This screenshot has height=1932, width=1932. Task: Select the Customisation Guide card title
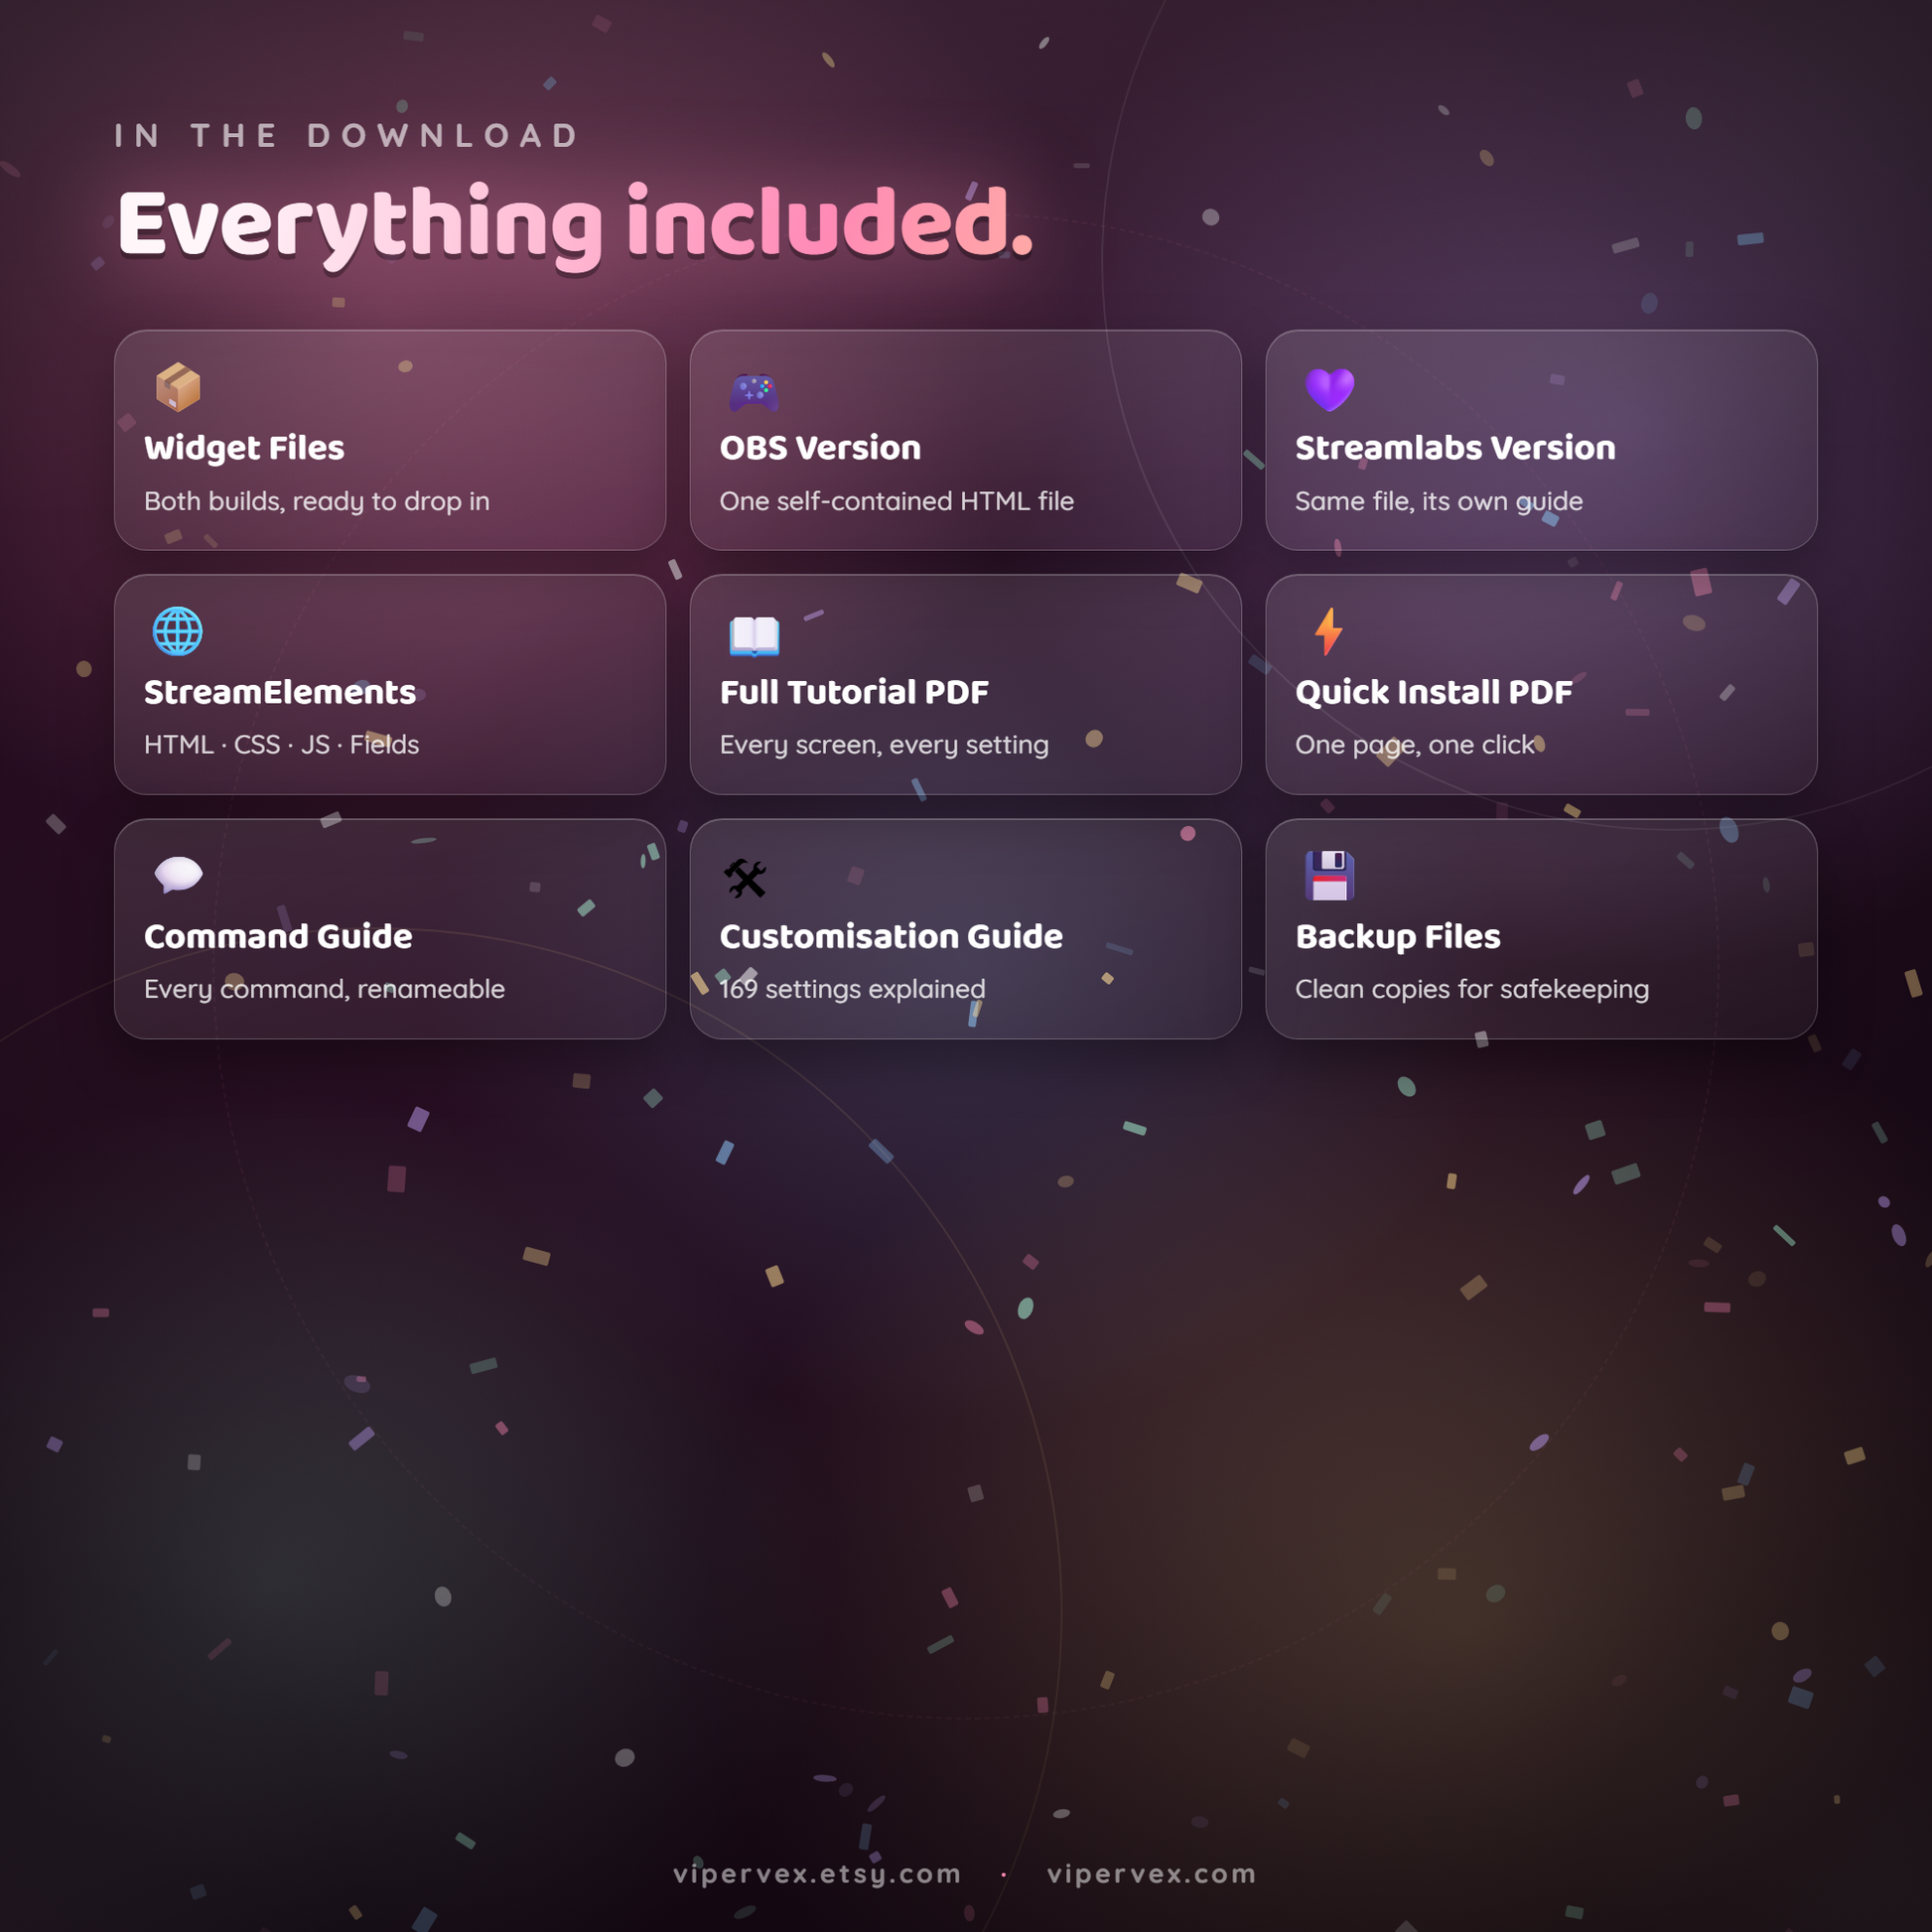pos(891,936)
